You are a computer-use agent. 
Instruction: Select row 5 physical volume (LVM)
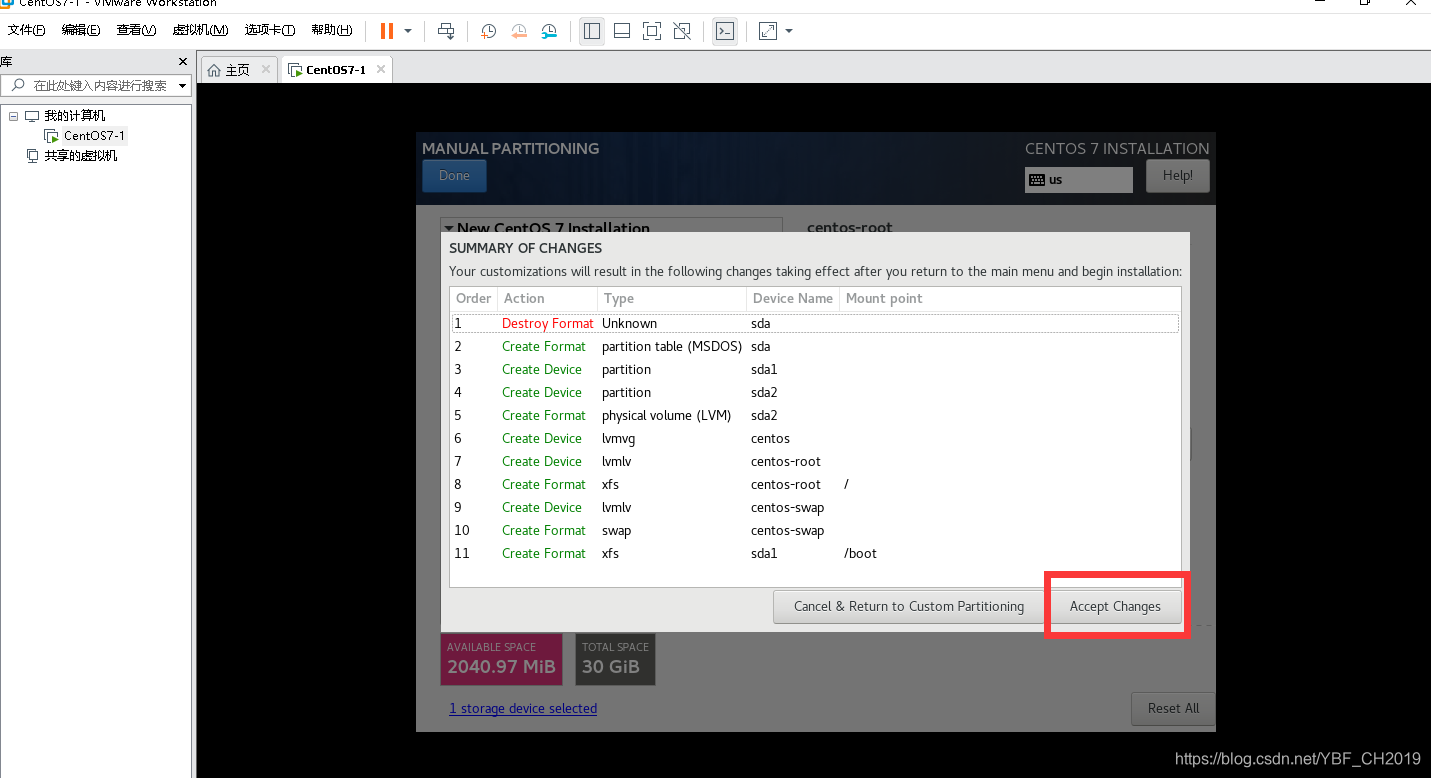(815, 415)
